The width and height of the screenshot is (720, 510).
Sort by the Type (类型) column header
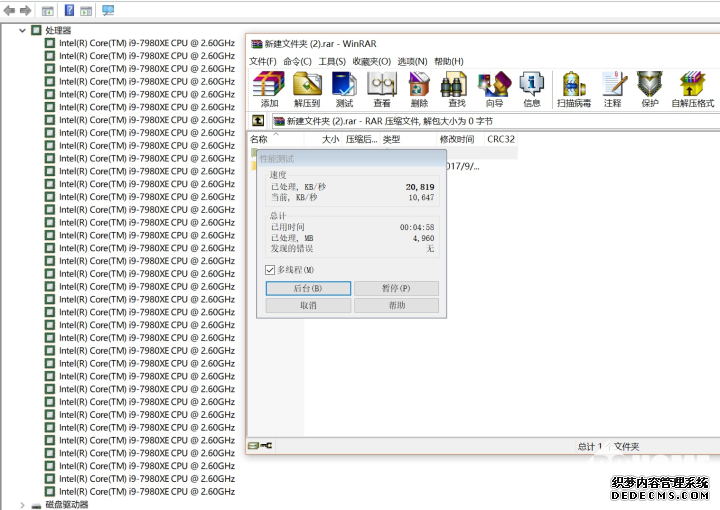point(408,139)
